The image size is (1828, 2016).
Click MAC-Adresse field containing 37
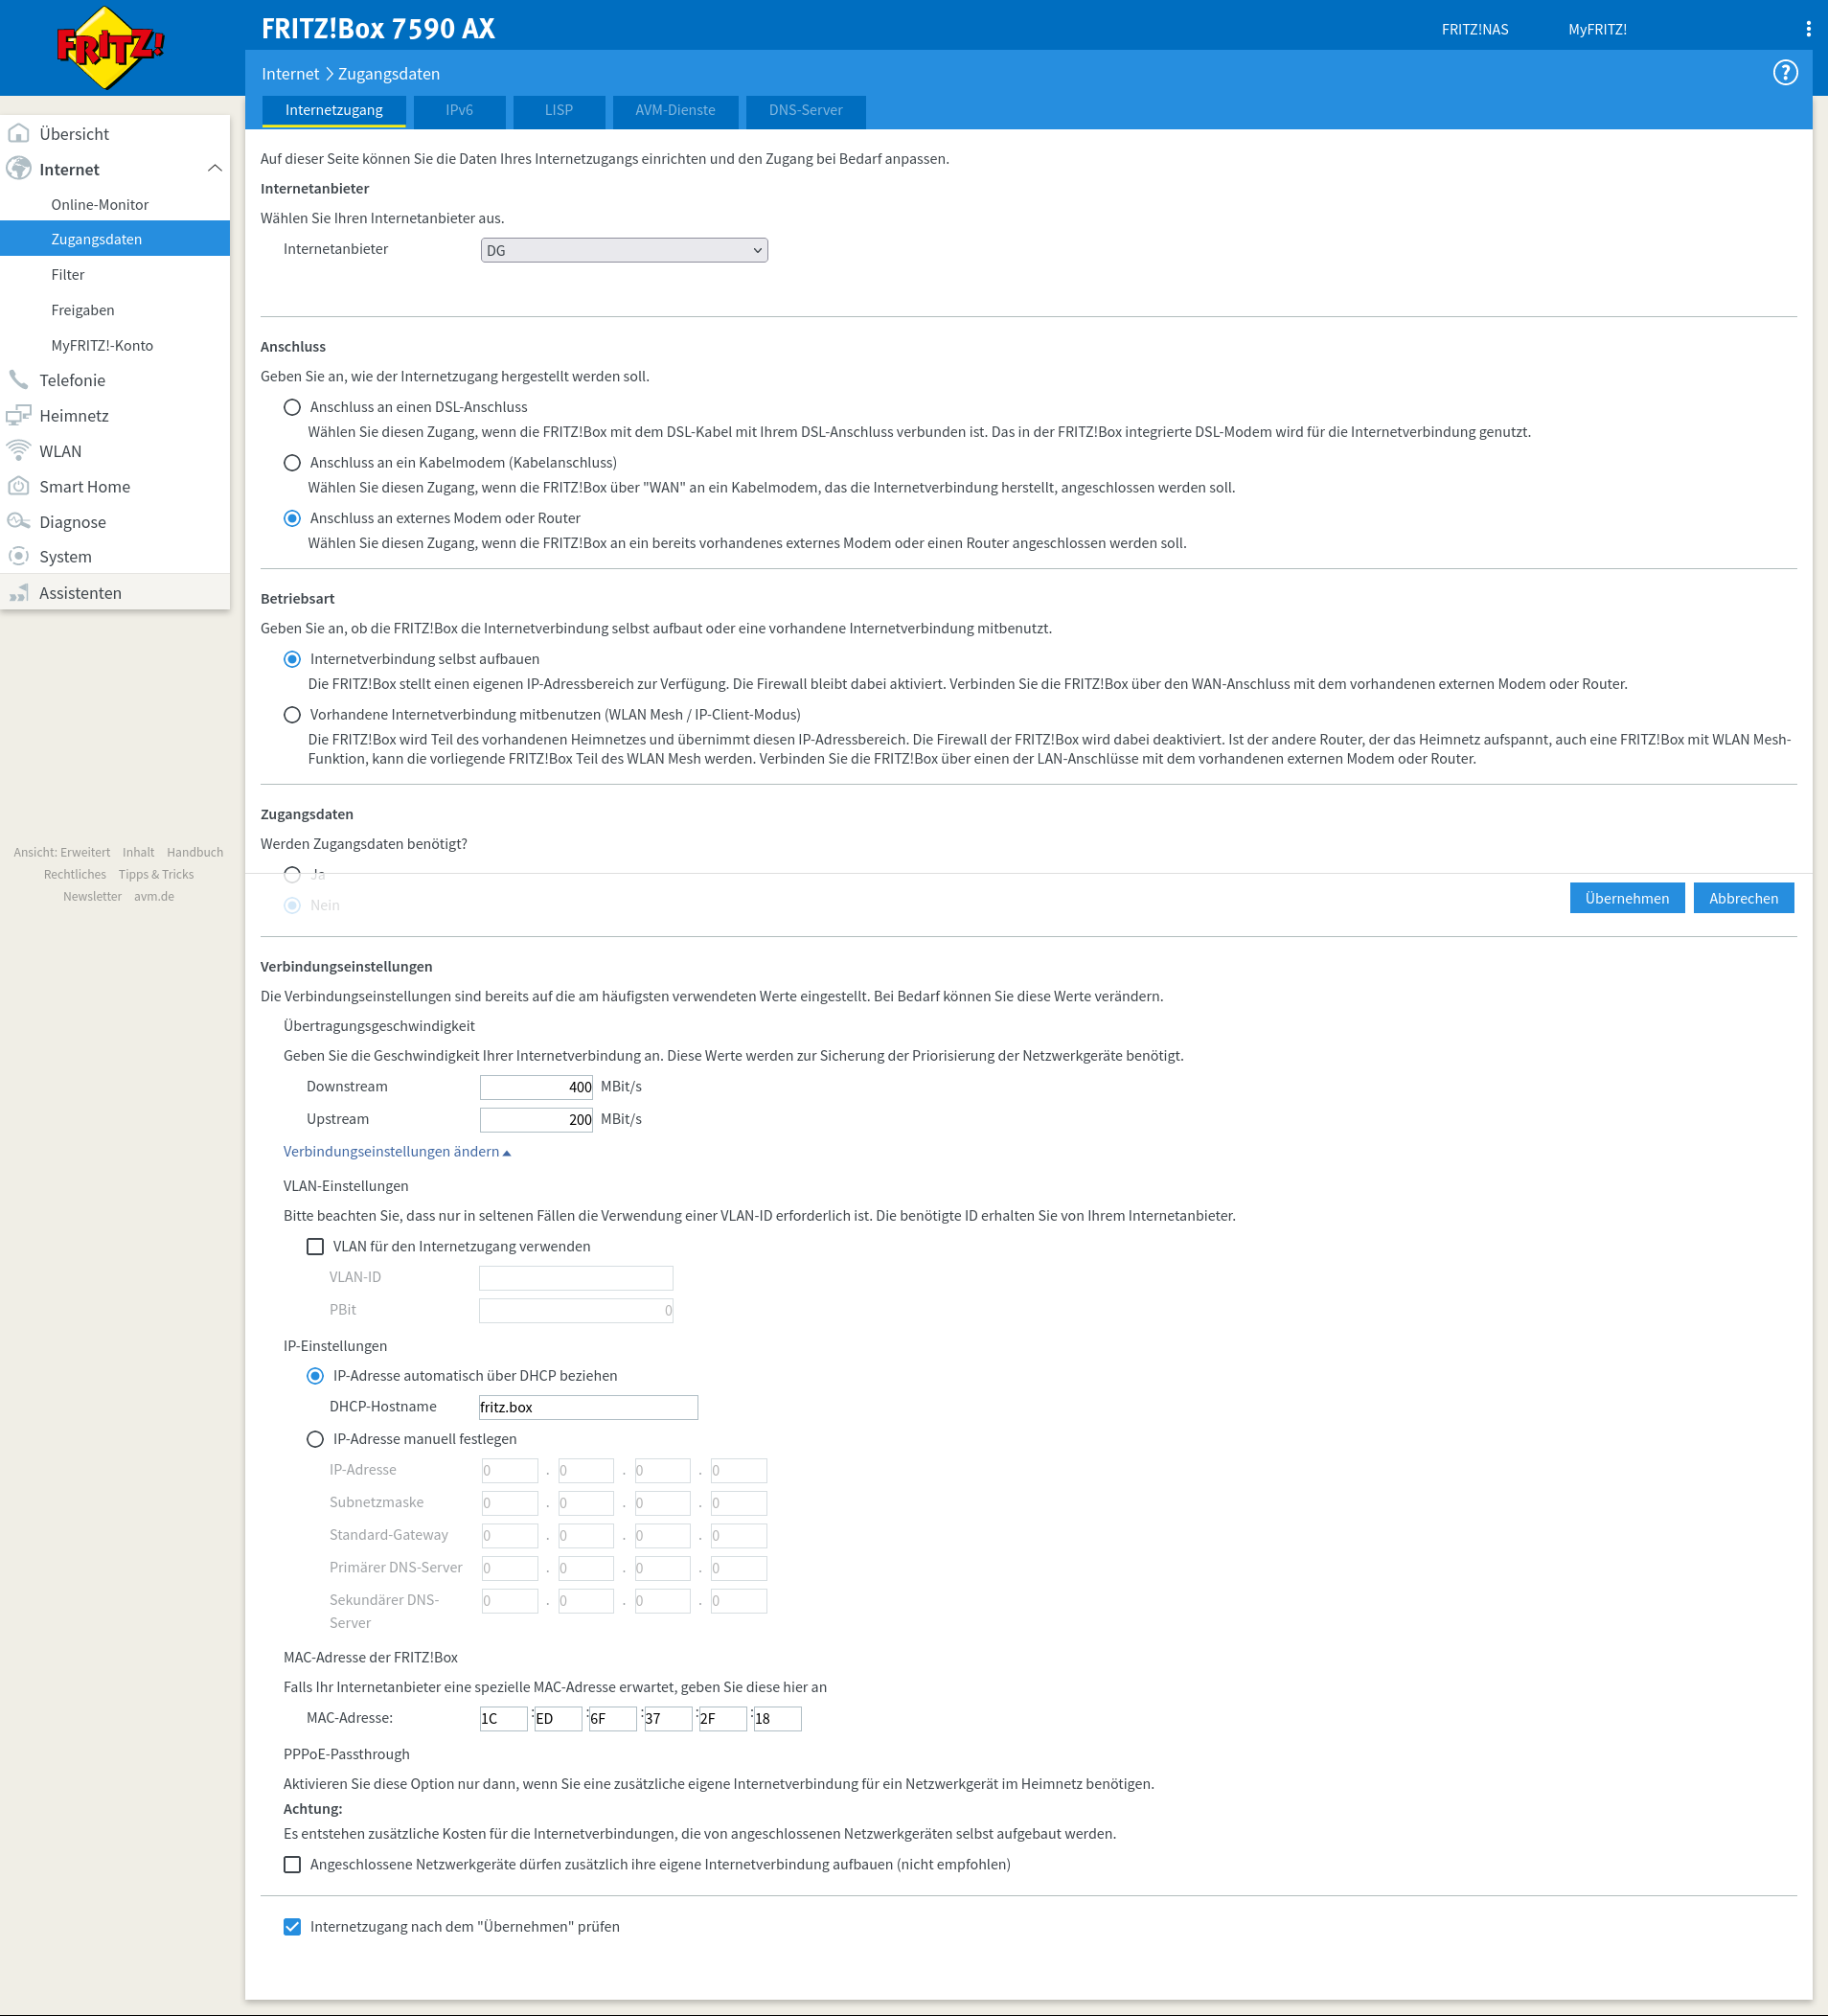coord(668,1719)
